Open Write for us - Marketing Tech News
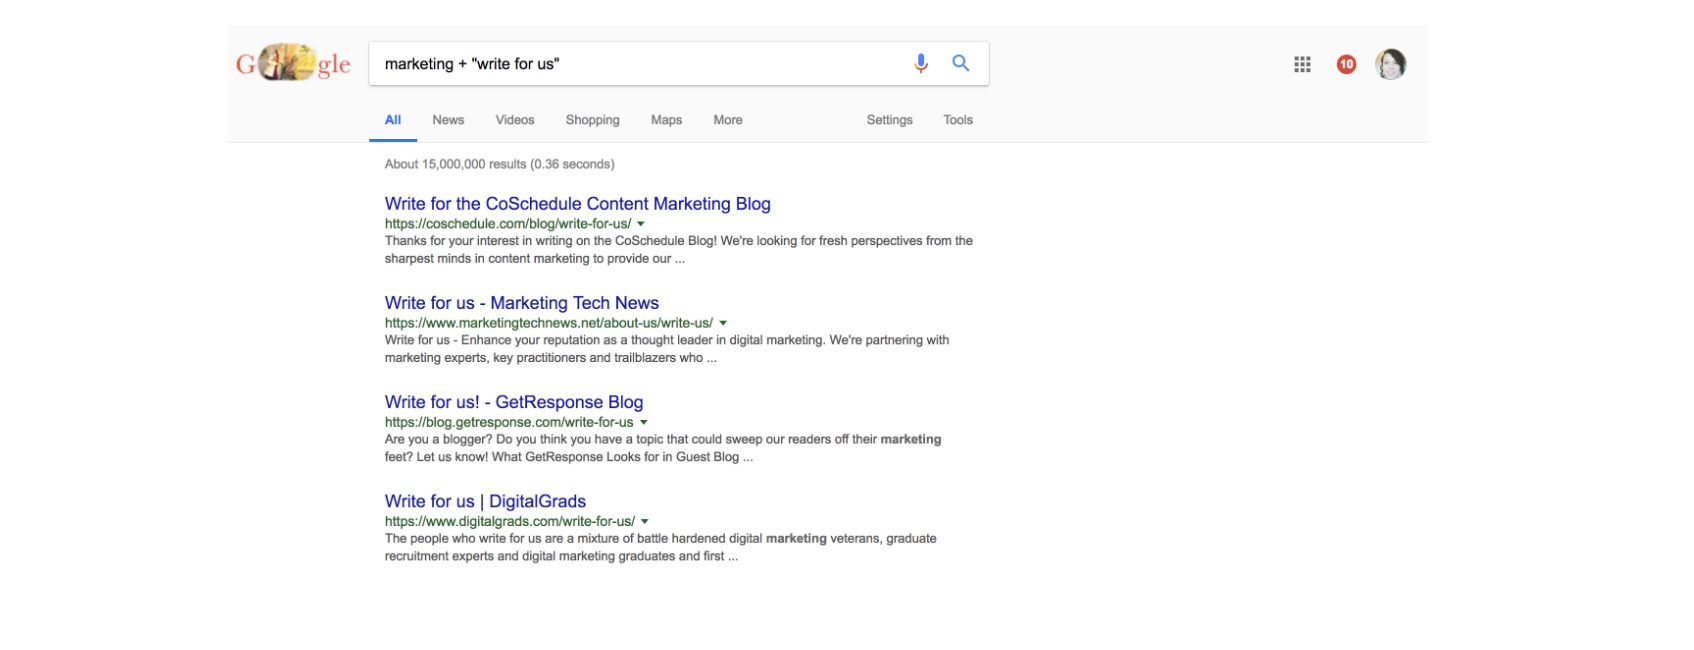Viewport: 1694px width, 650px height. (522, 303)
